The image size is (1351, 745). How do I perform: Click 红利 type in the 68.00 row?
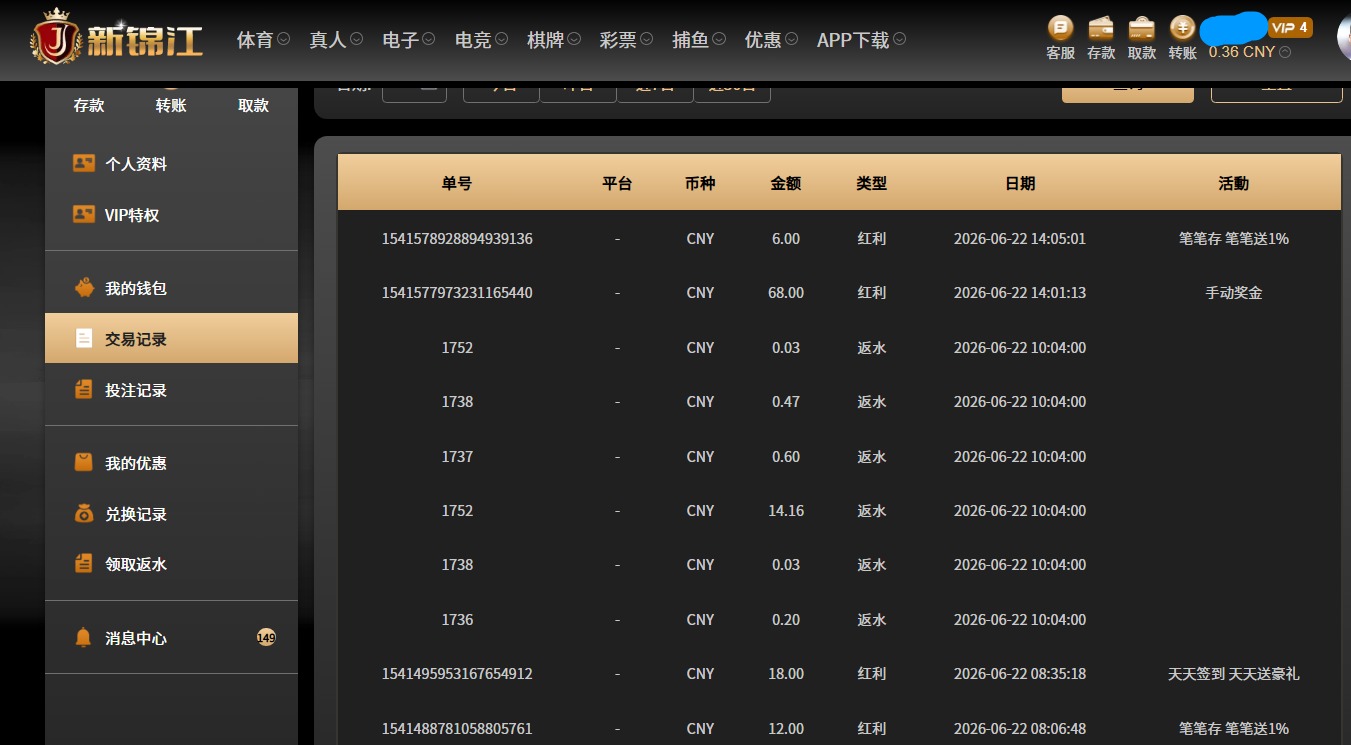click(871, 293)
